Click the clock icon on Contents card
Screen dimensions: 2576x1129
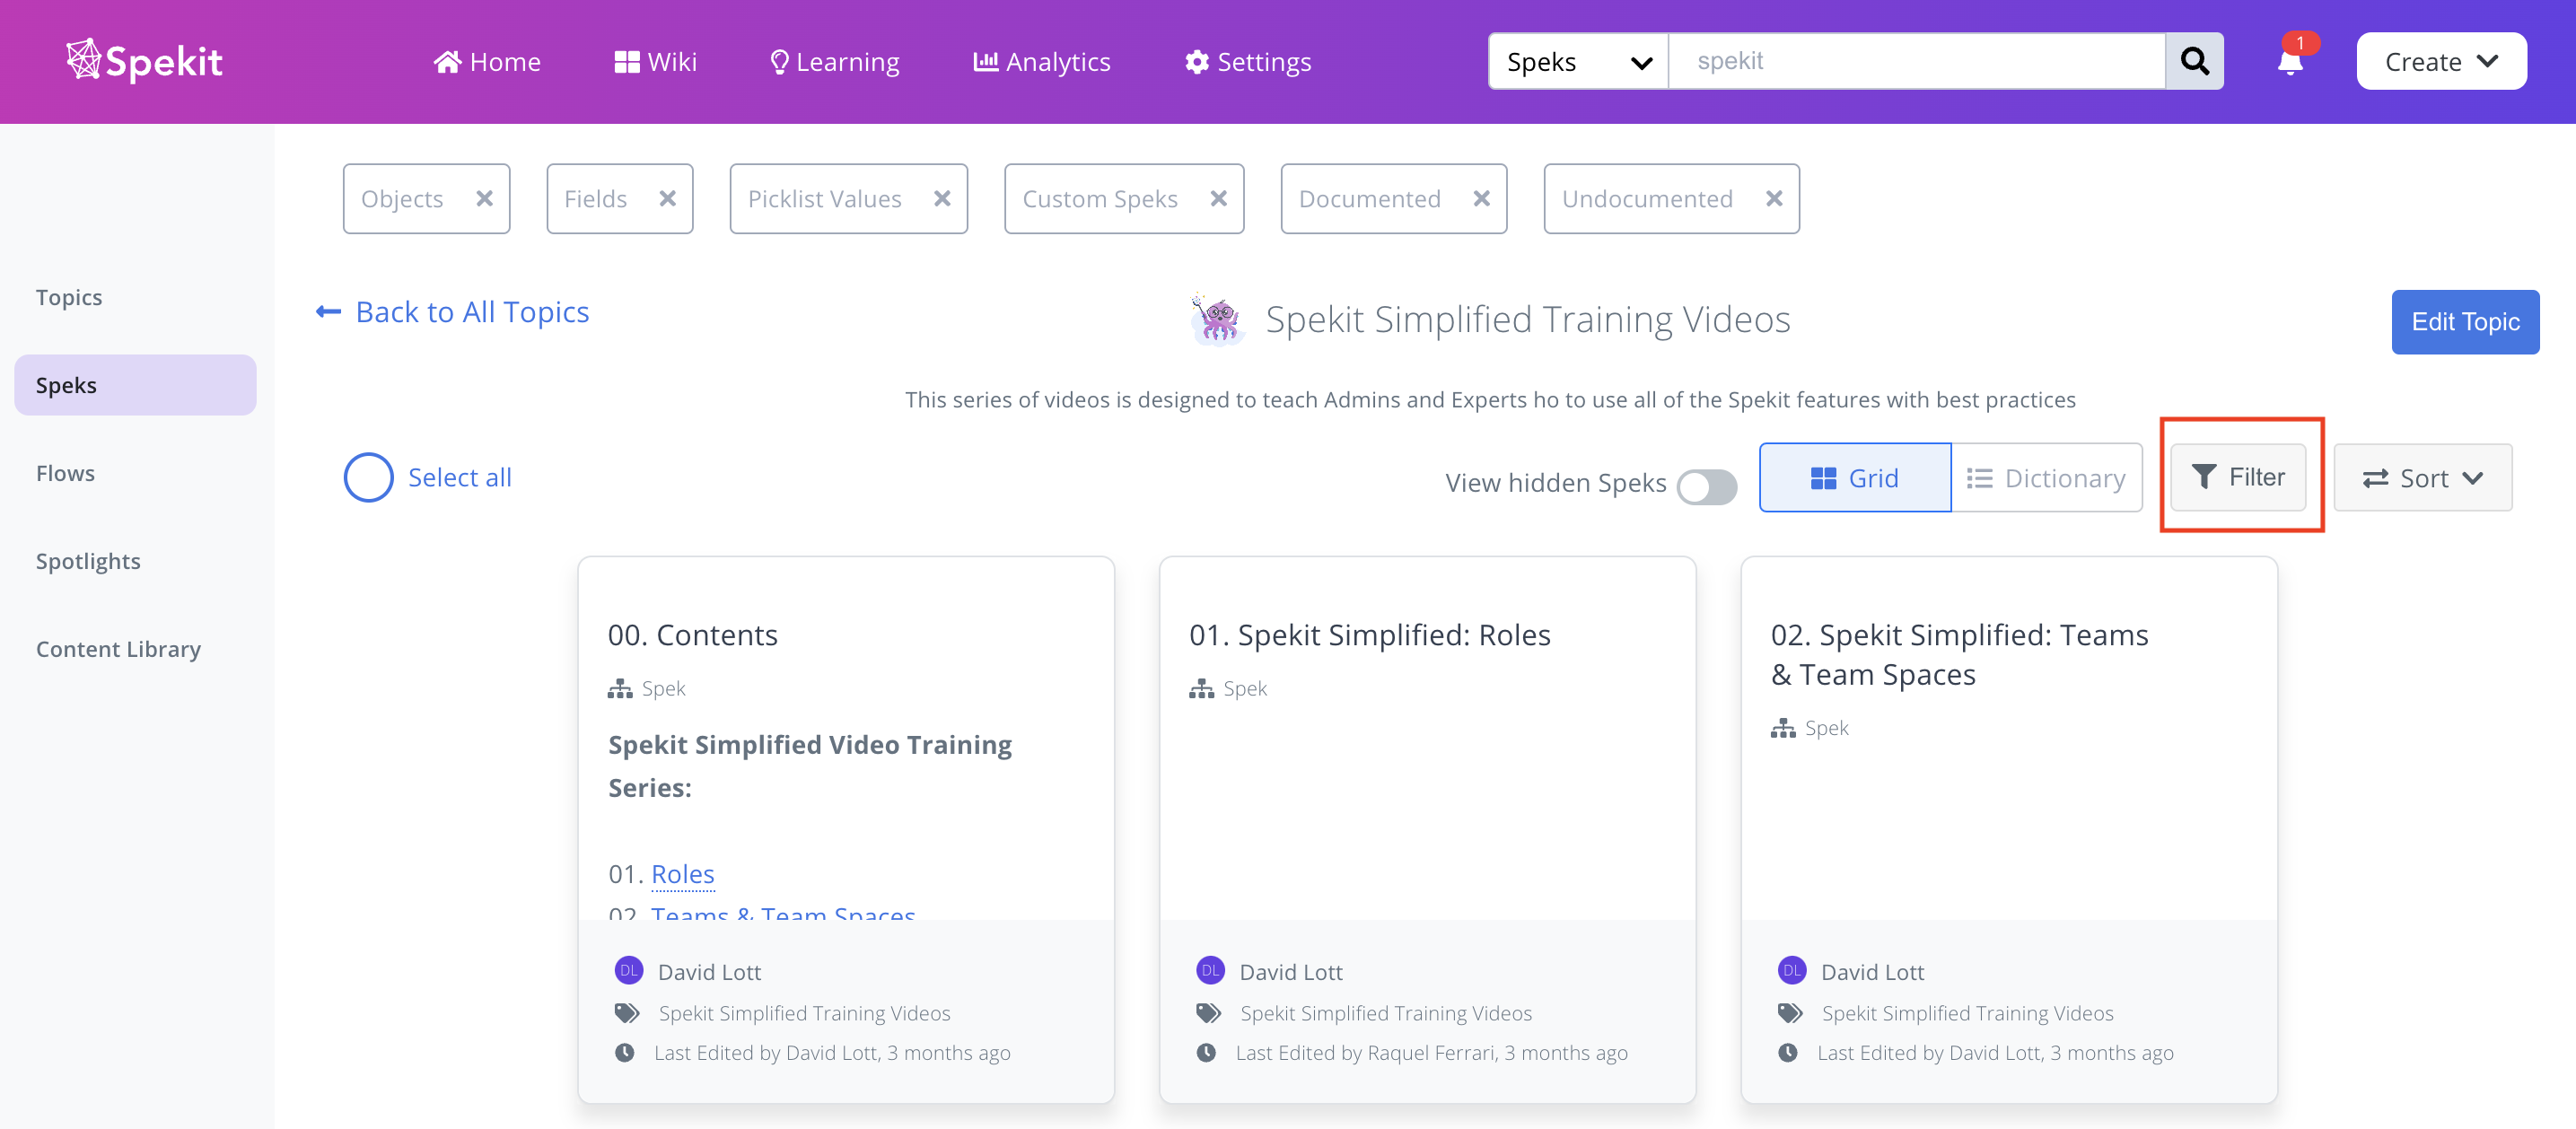tap(624, 1052)
